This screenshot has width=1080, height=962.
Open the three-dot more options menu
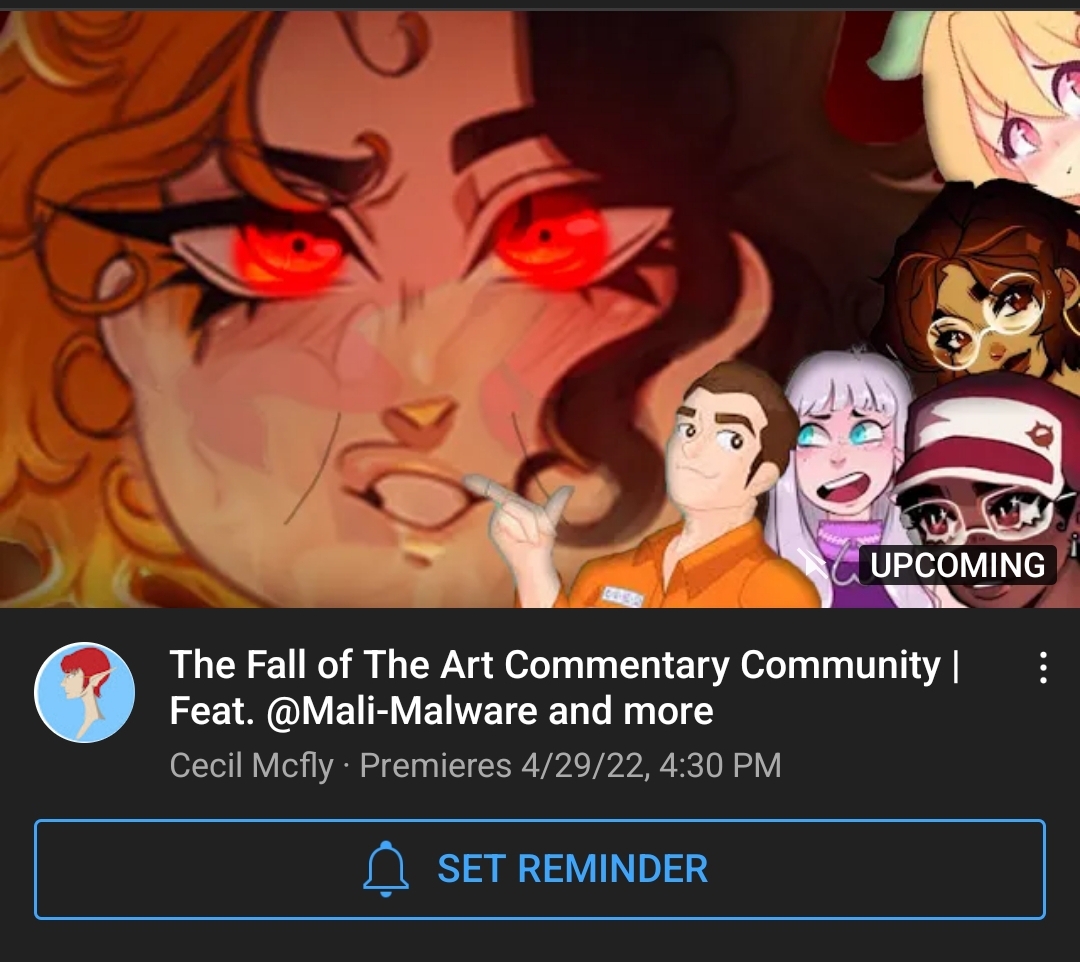1043,667
